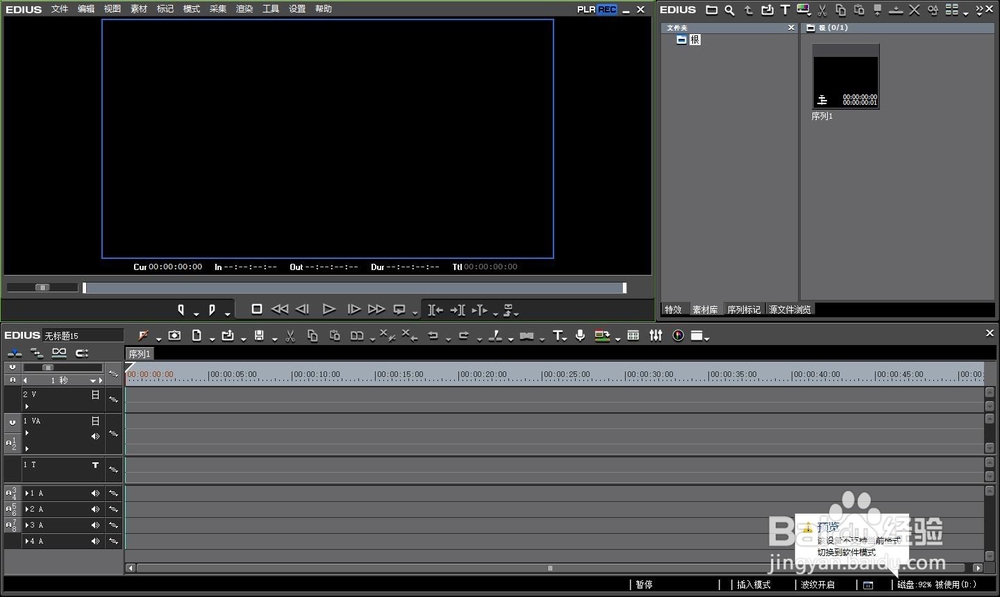The image size is (1000, 597).
Task: Set the In point marker
Action: tap(181, 310)
